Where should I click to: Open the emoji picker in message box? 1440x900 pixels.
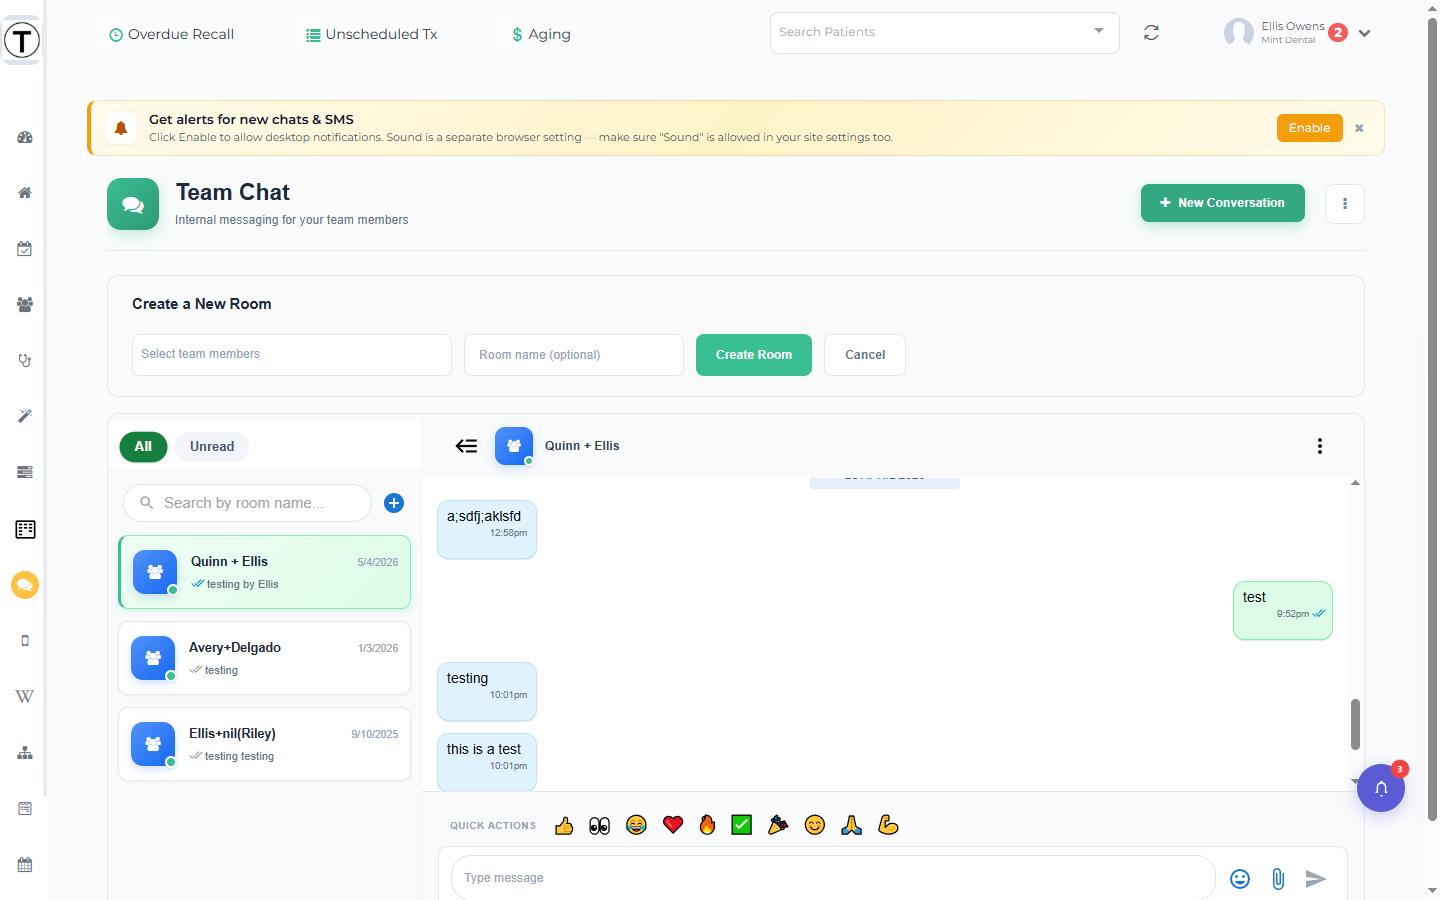[x=1240, y=878]
